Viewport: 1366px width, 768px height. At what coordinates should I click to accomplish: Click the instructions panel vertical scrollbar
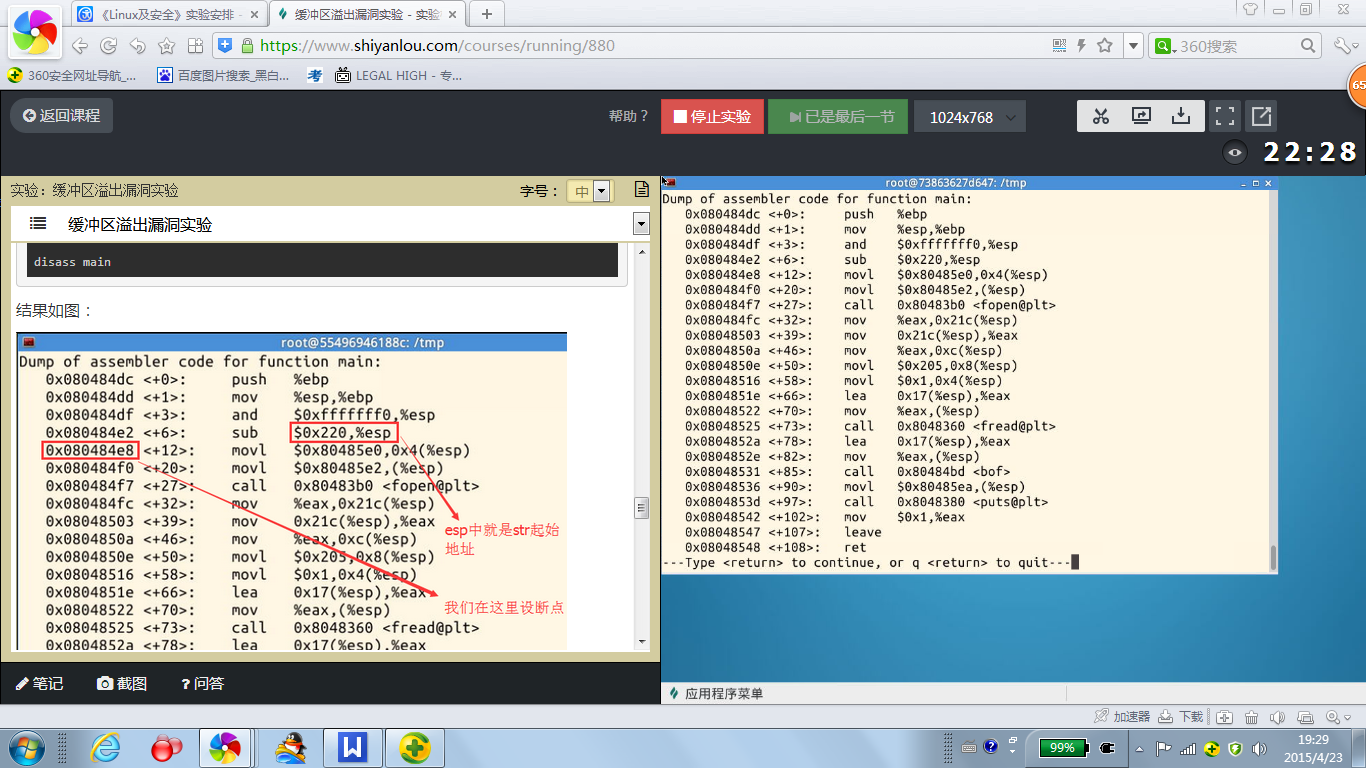click(x=642, y=508)
